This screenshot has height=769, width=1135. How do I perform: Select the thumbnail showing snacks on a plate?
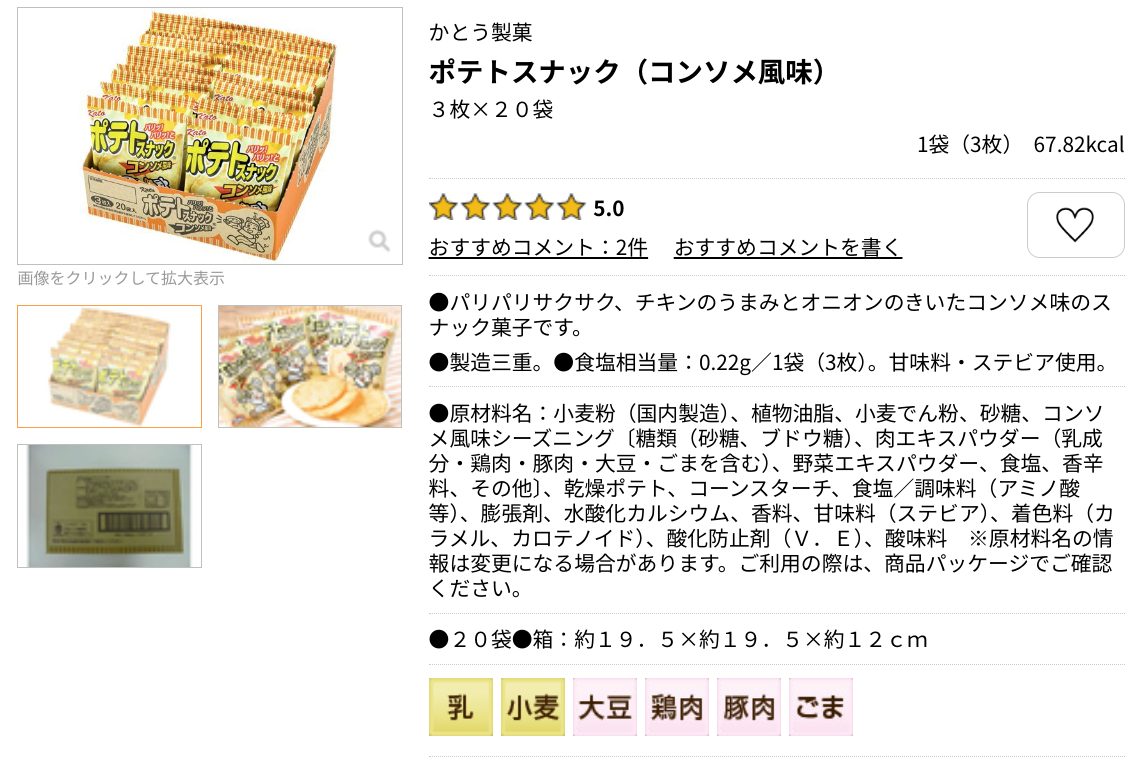point(310,366)
